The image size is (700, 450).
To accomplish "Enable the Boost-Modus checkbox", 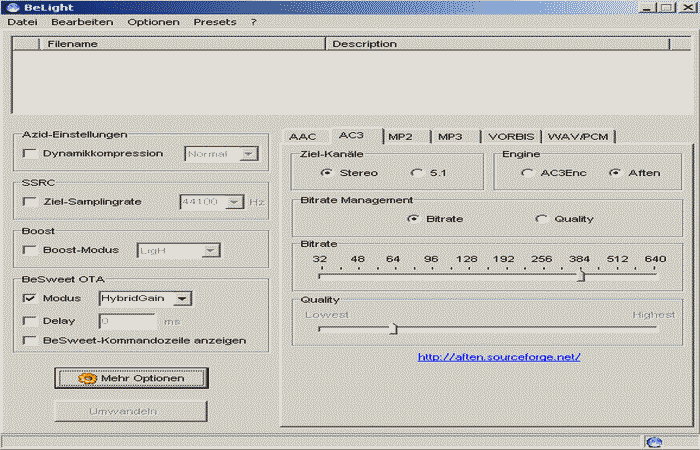I will 30,250.
